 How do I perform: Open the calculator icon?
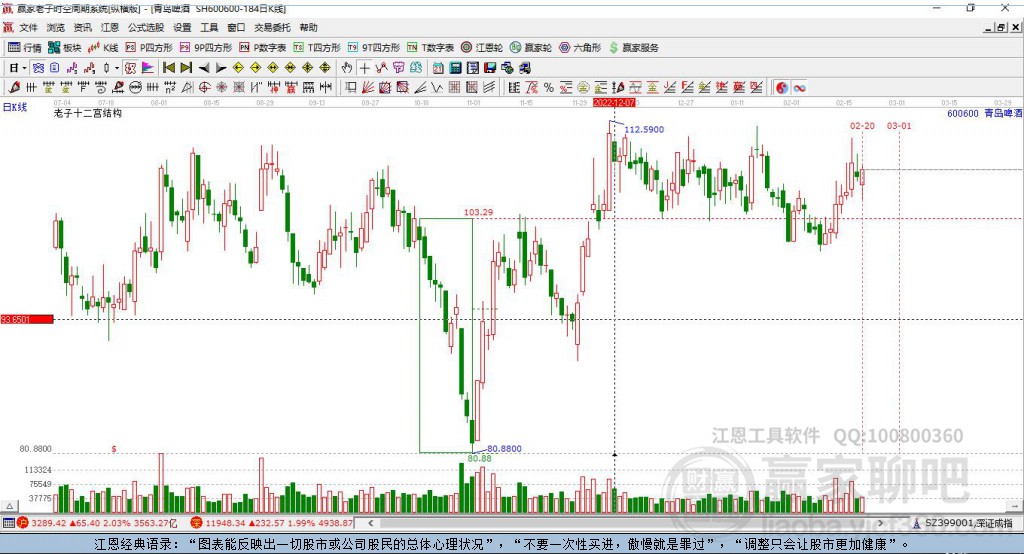[456, 68]
